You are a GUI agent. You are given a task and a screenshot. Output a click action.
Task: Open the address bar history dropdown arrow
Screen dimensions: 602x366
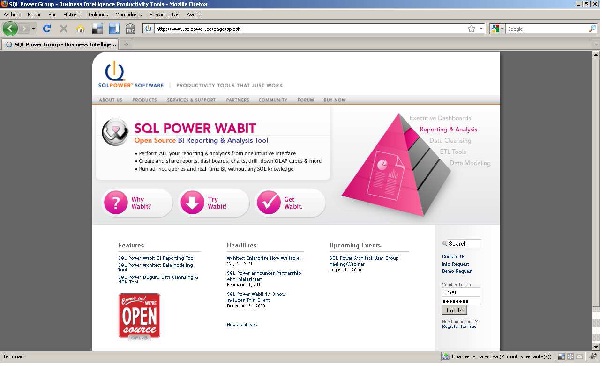481,29
